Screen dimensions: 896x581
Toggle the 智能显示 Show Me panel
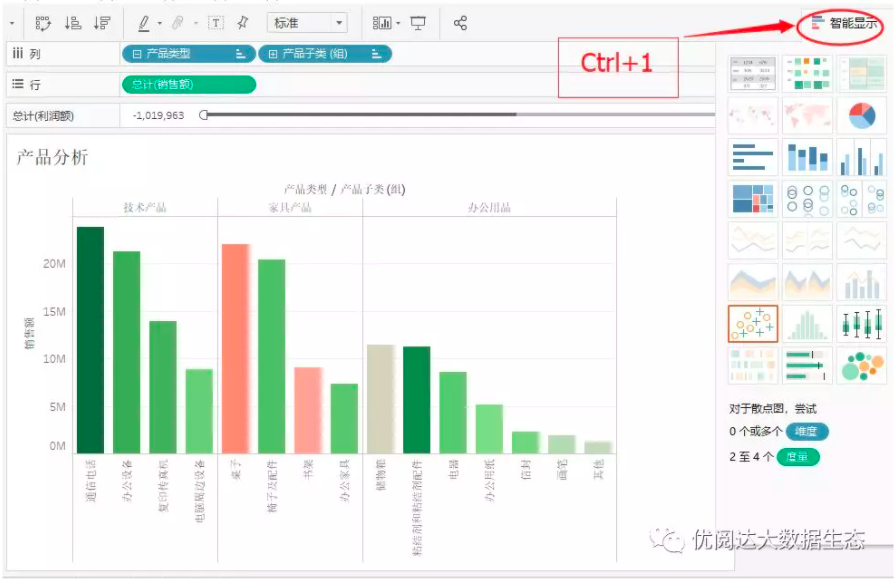[844, 23]
